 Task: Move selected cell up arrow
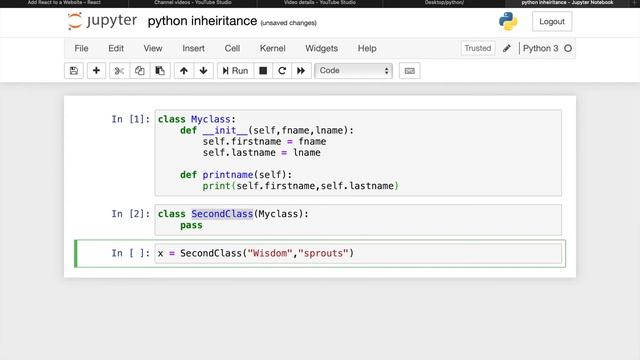pos(184,71)
